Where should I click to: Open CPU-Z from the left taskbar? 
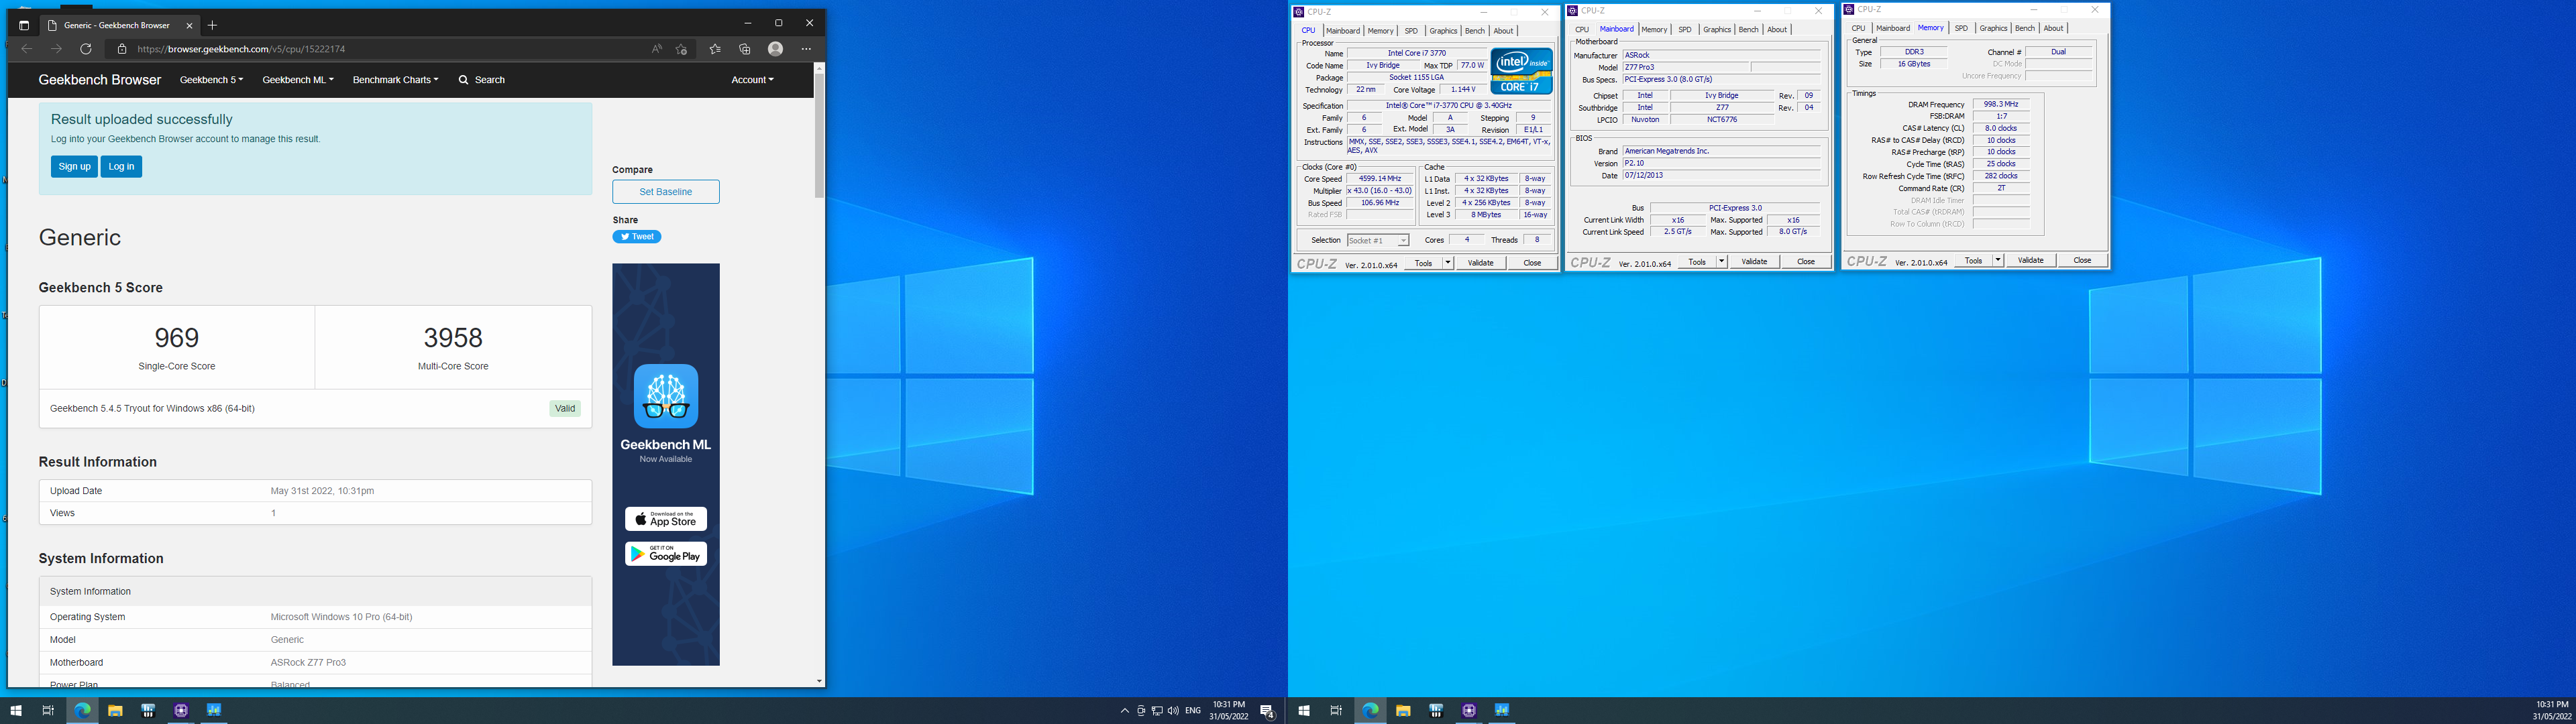(x=181, y=711)
